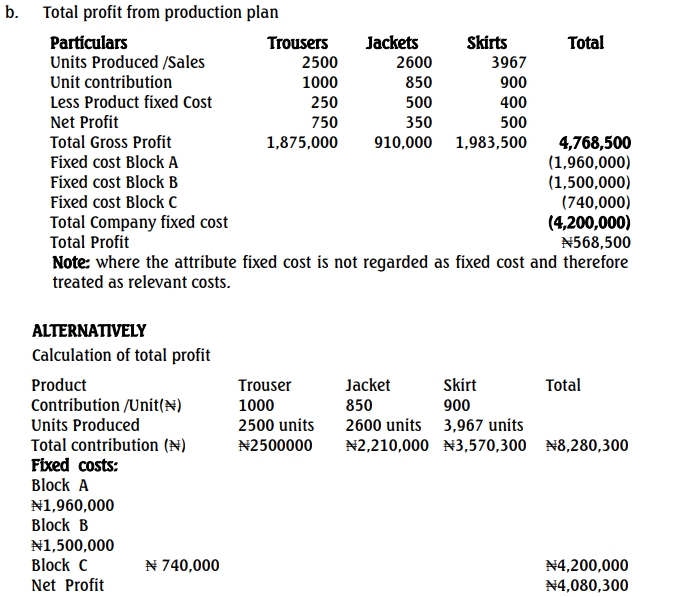This screenshot has width=674, height=597.
Task: Select the 'Particulars' column header
Action: 89,43
